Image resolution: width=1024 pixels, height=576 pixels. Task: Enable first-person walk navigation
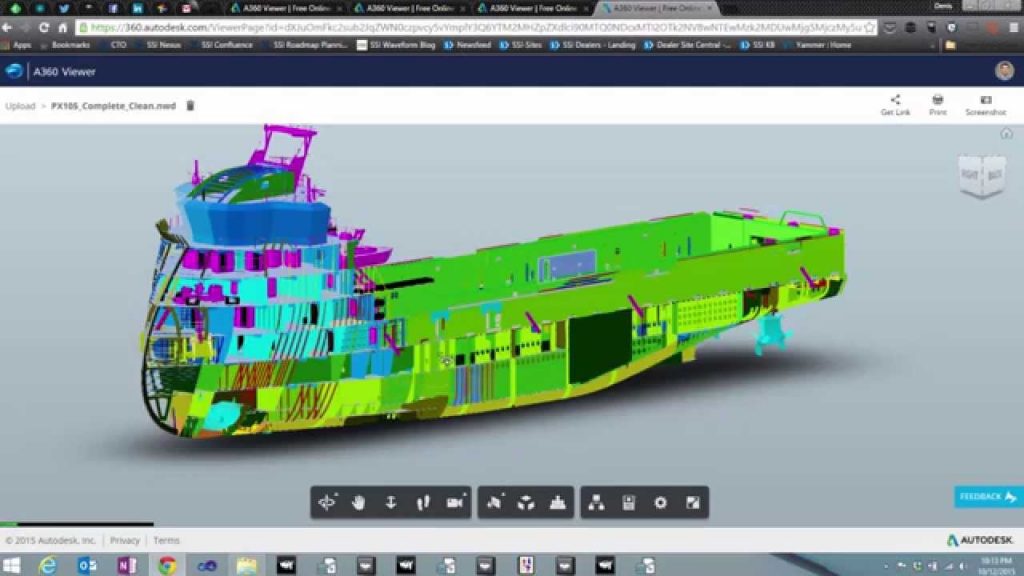coord(423,503)
